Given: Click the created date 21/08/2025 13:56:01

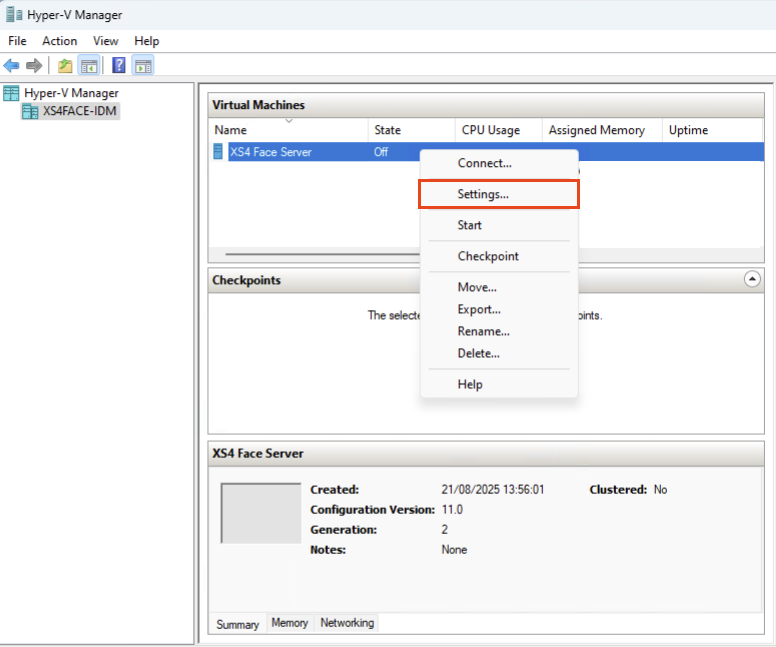Looking at the screenshot, I should [492, 490].
